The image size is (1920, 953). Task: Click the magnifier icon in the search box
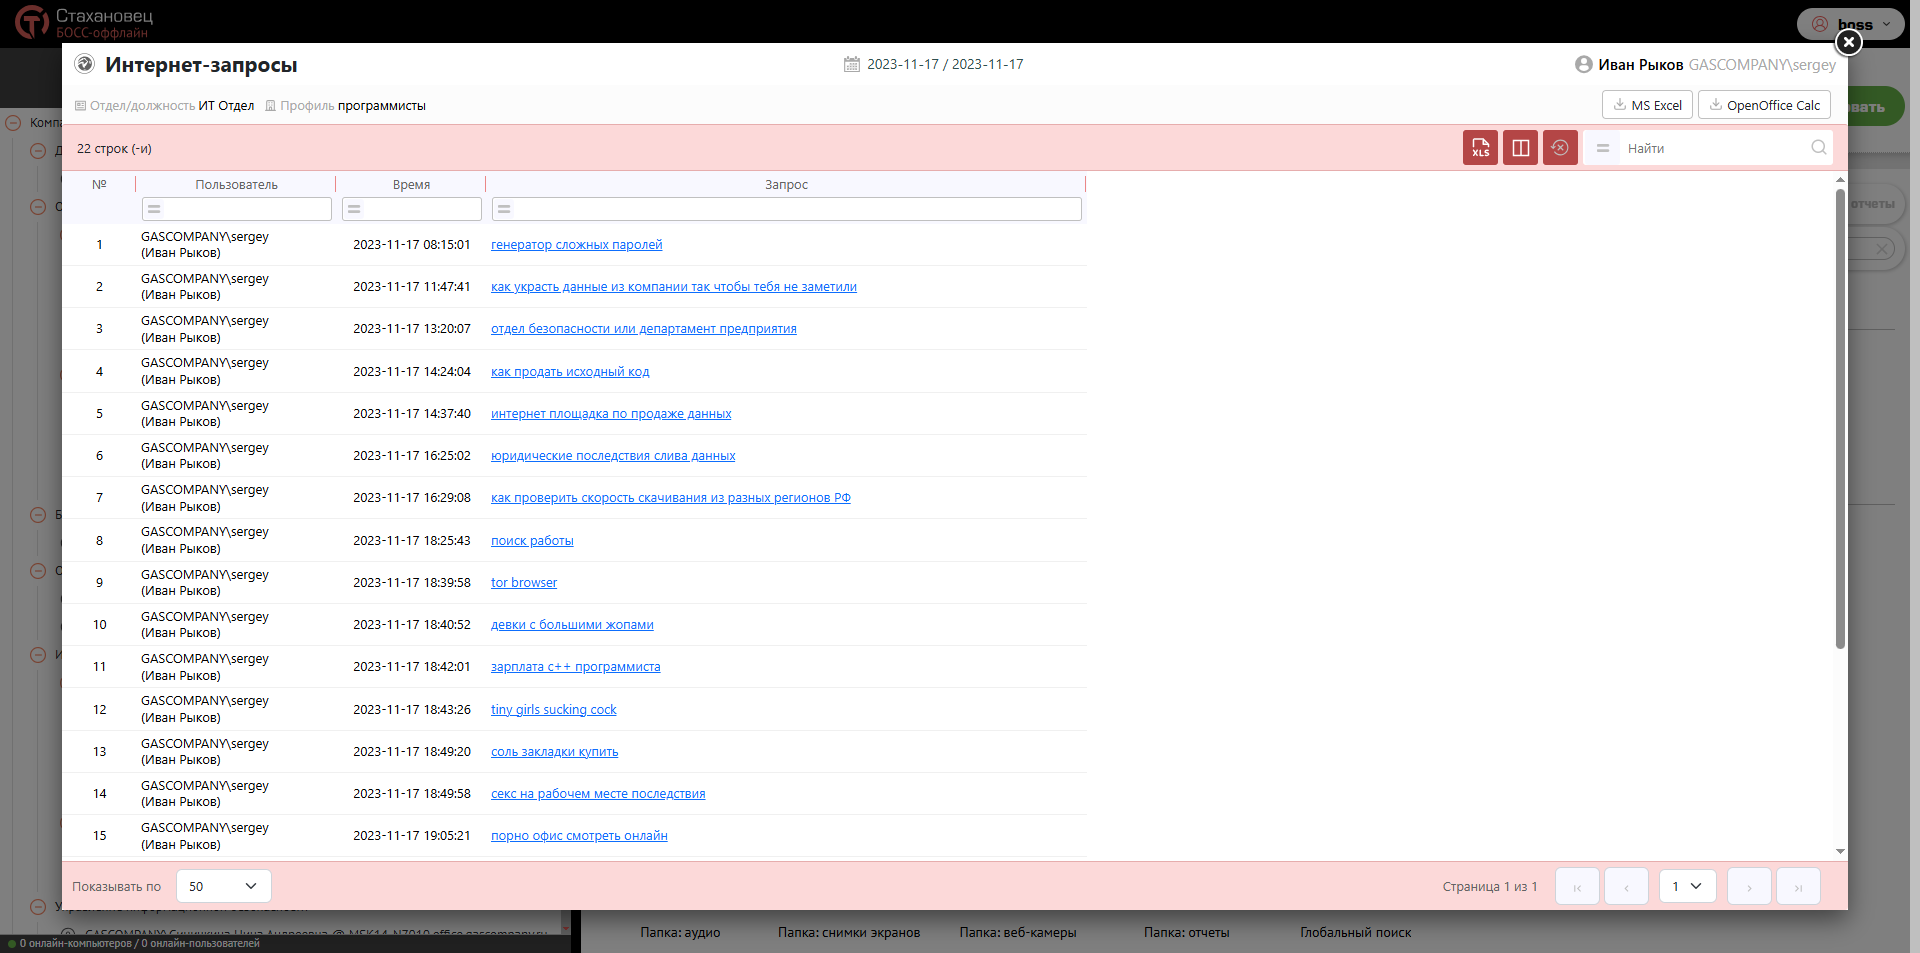coord(1818,148)
